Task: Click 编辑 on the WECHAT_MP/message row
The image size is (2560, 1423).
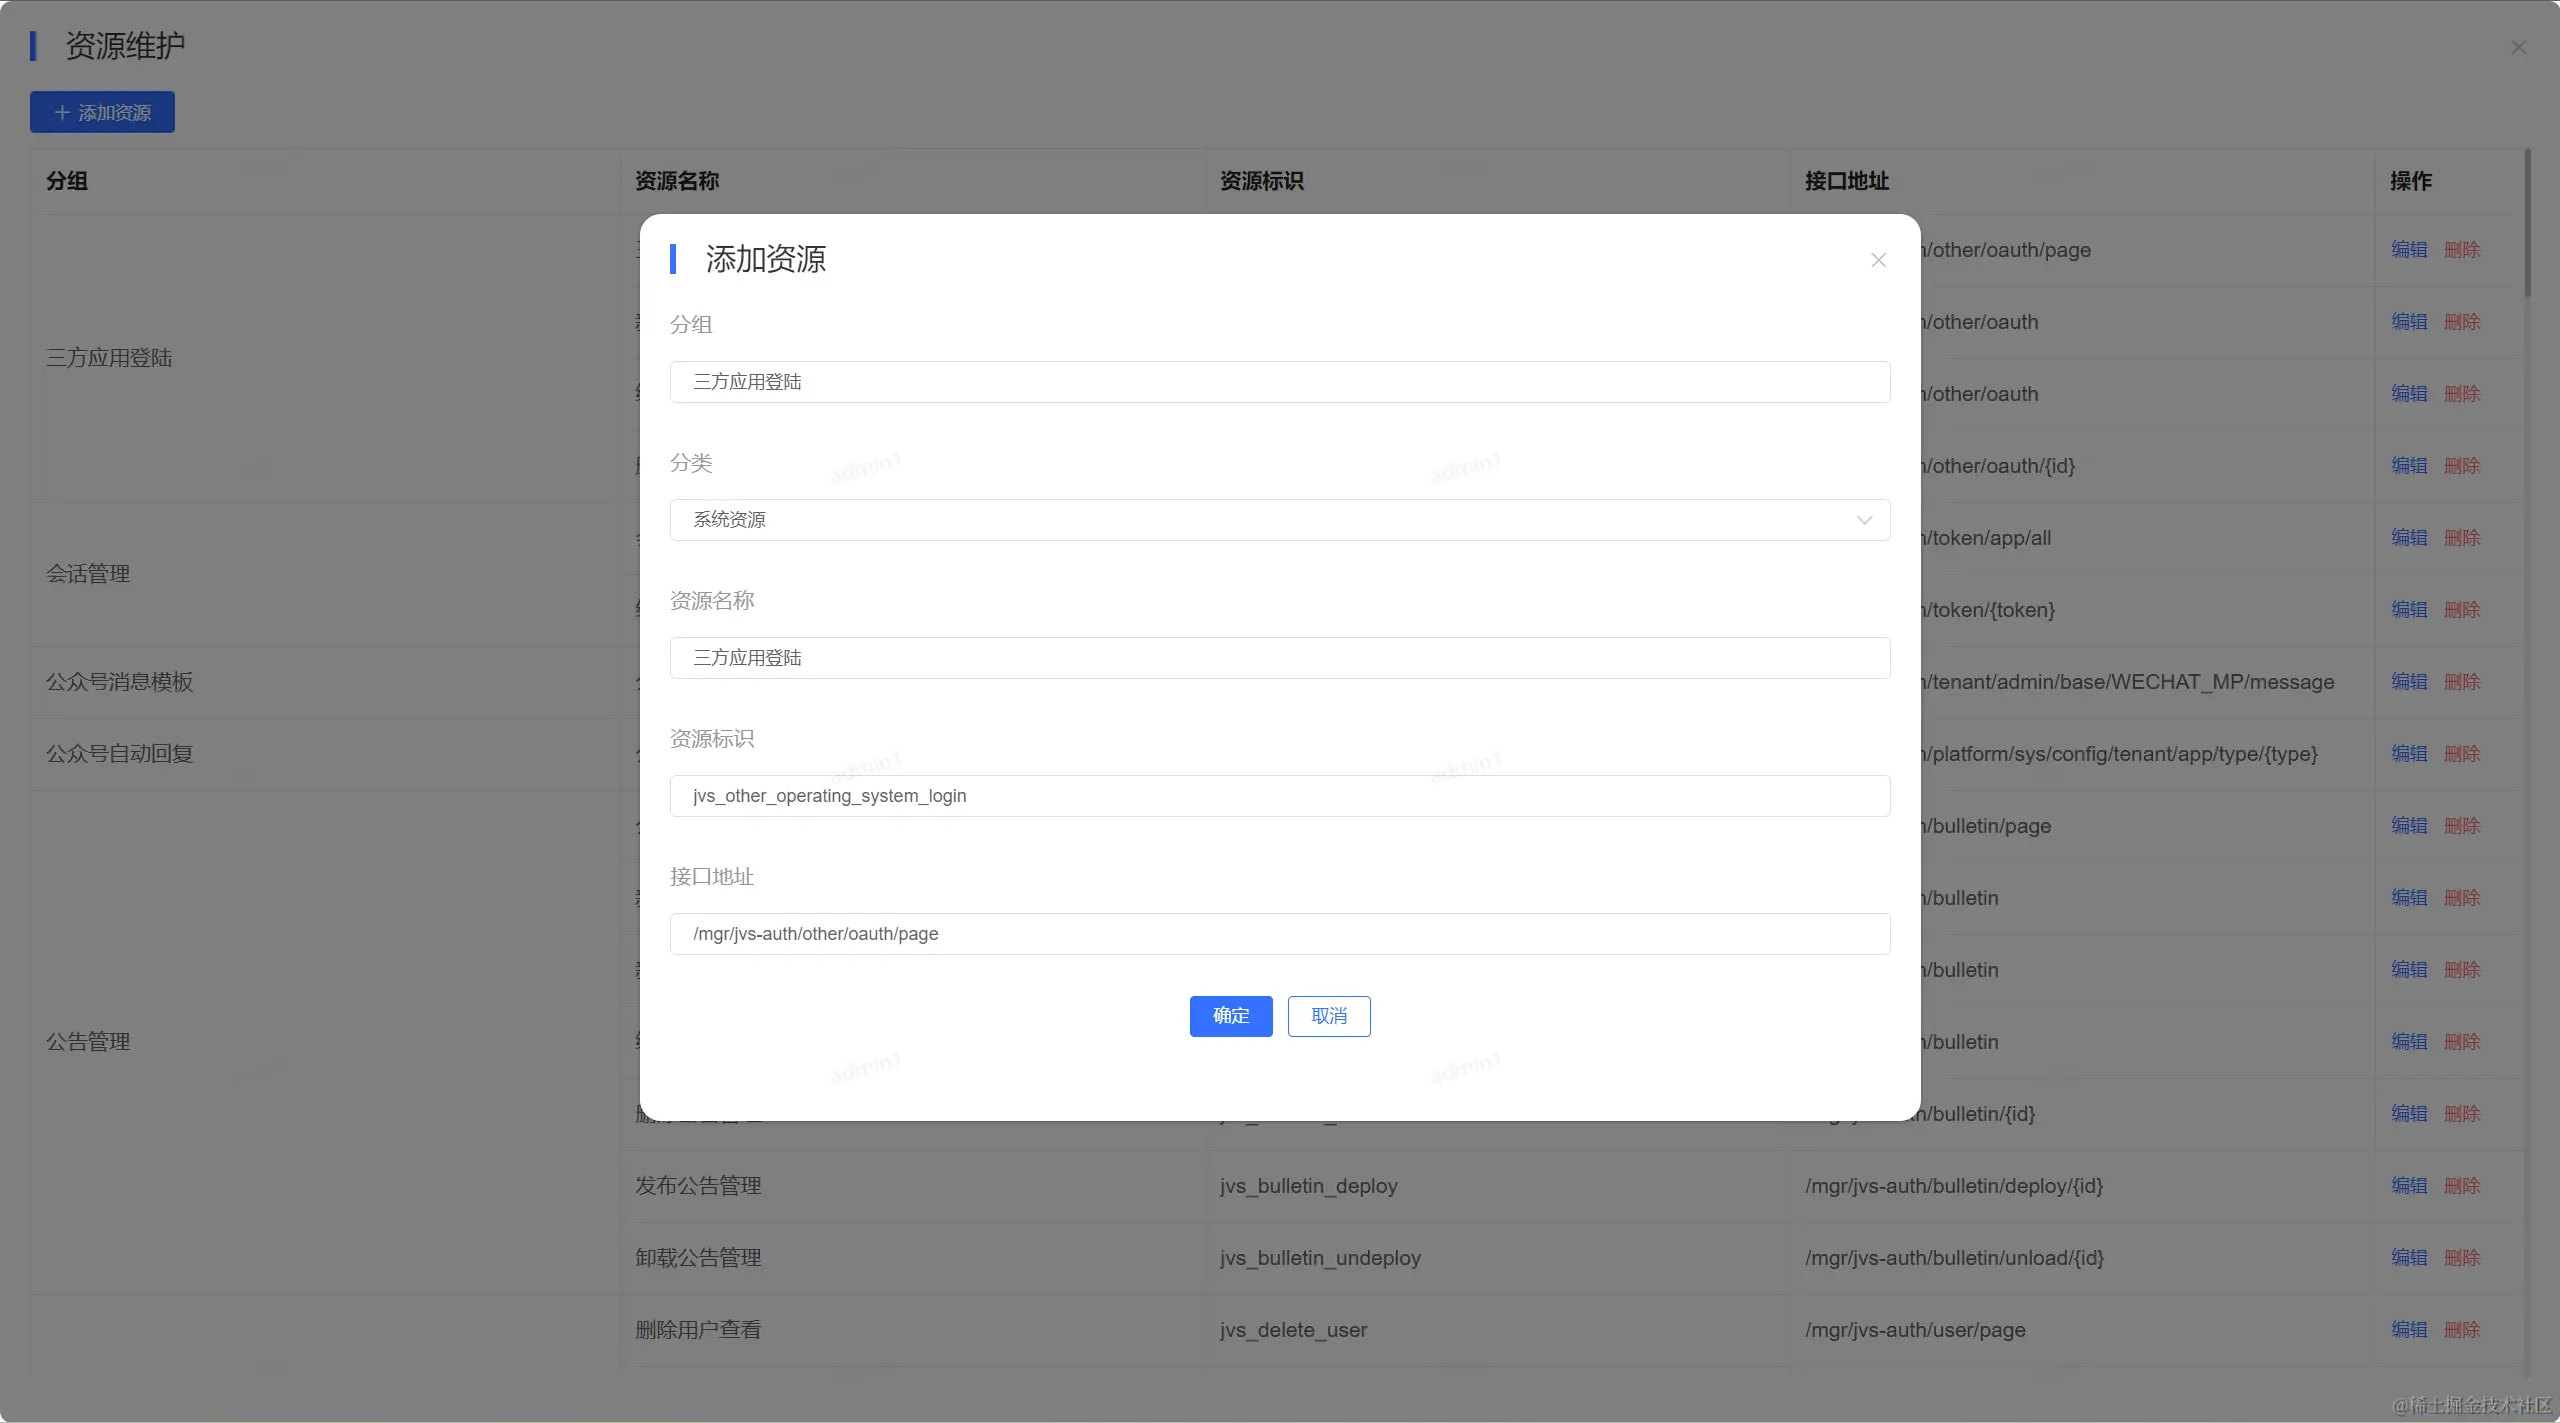Action: pos(2409,682)
